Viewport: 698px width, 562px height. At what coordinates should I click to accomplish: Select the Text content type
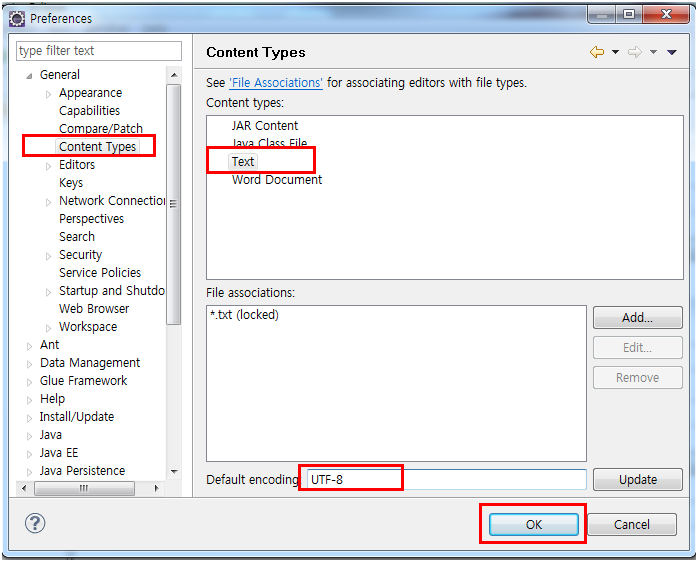(243, 161)
